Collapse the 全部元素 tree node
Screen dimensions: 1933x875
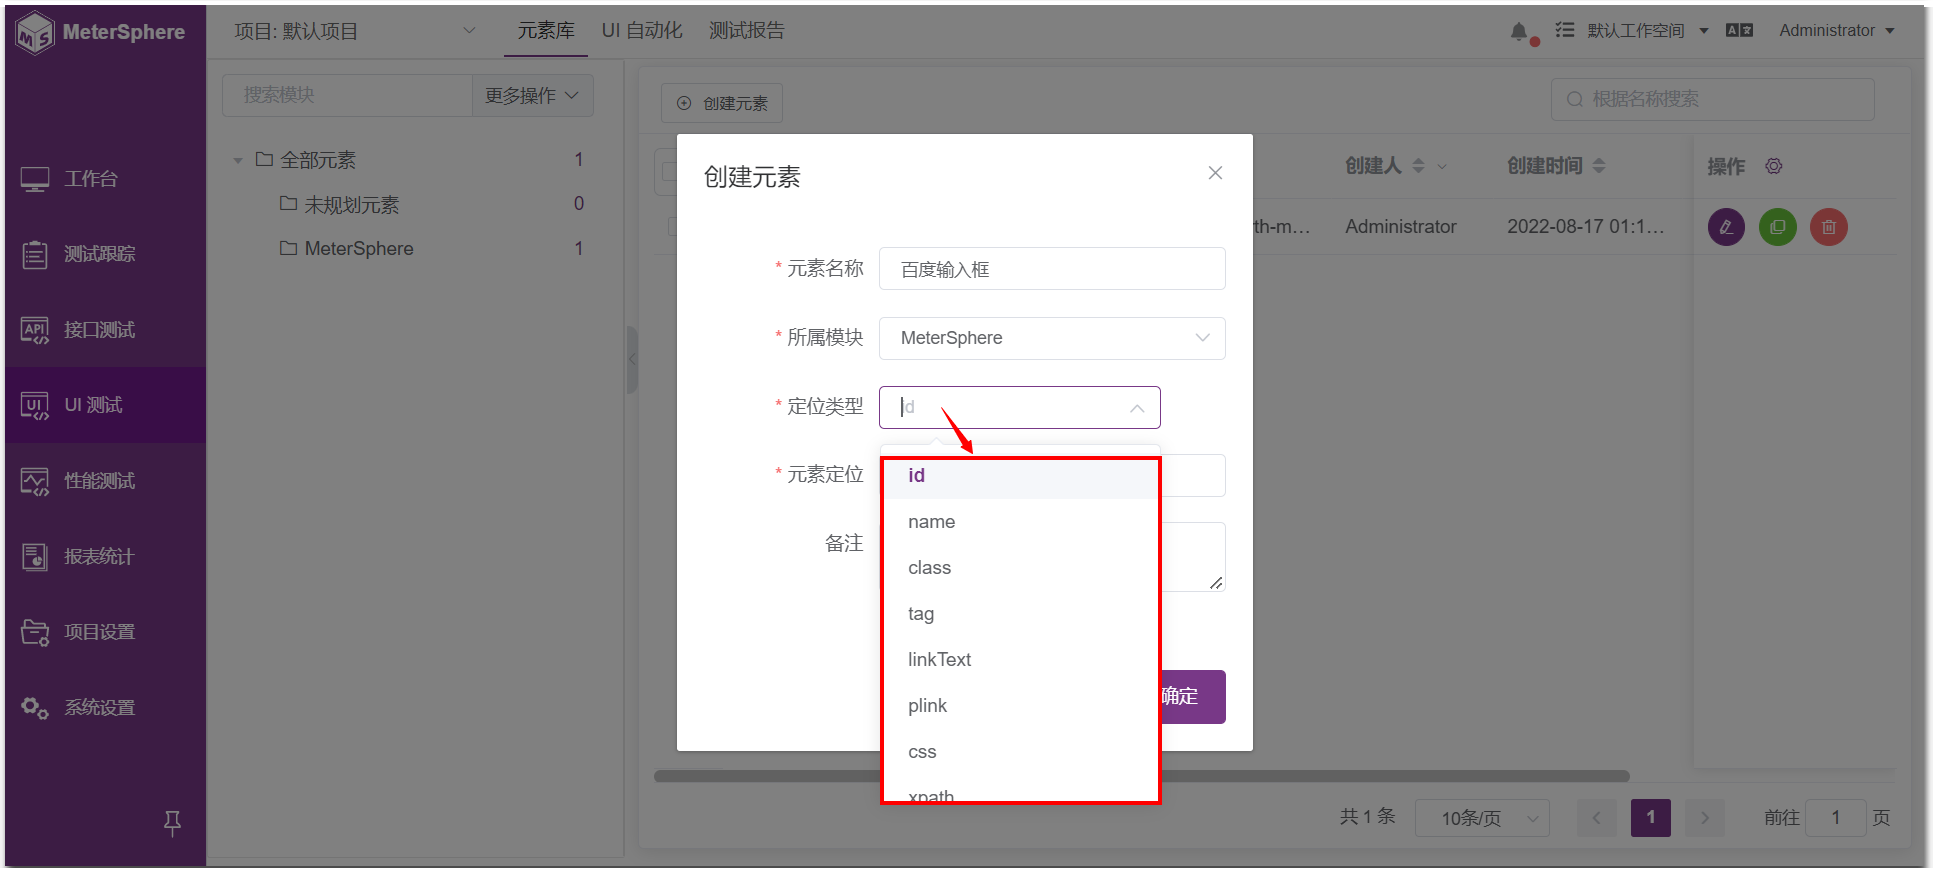coord(238,160)
